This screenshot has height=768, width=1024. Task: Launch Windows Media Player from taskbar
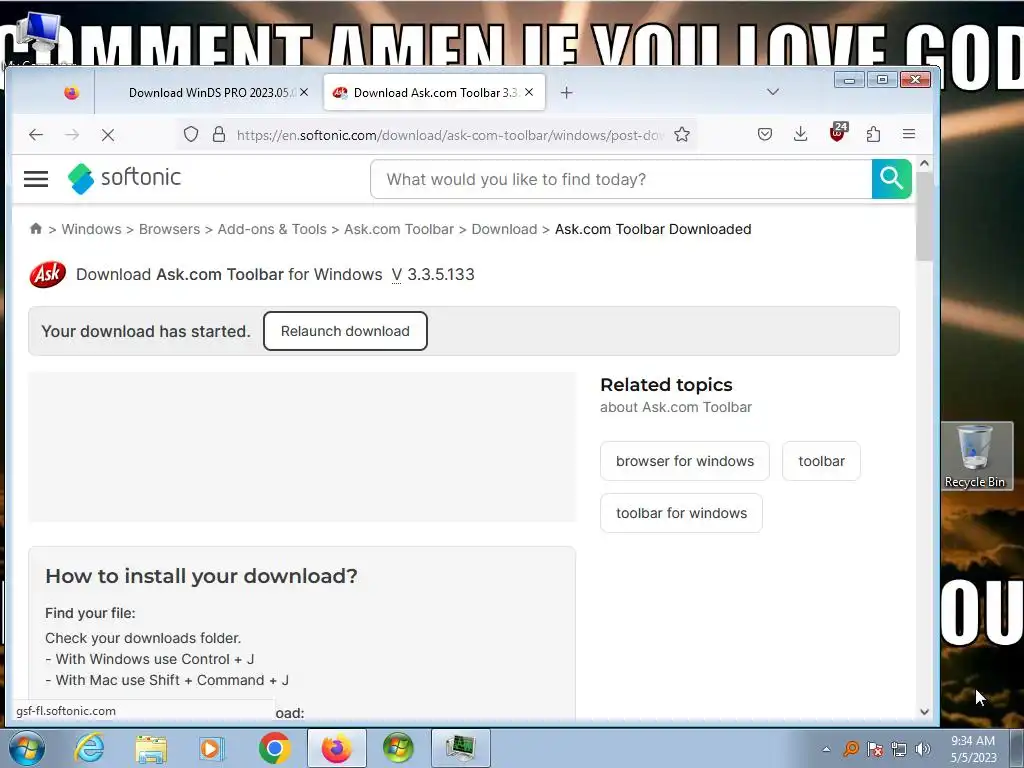[212, 748]
